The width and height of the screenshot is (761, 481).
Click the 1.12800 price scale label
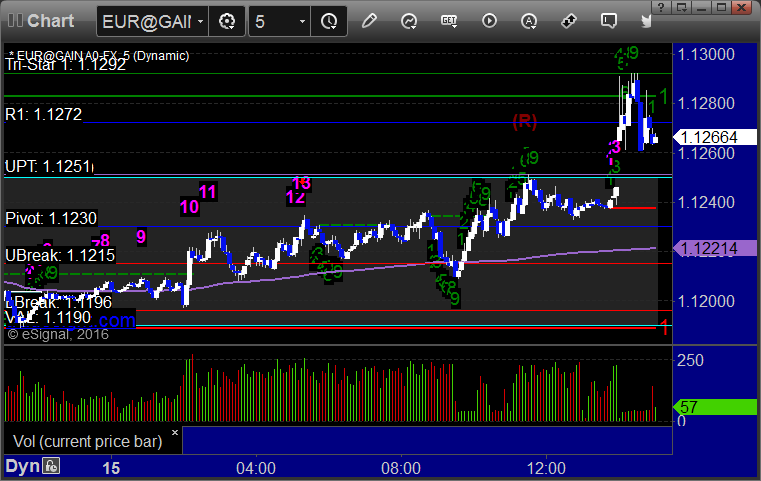[x=706, y=103]
